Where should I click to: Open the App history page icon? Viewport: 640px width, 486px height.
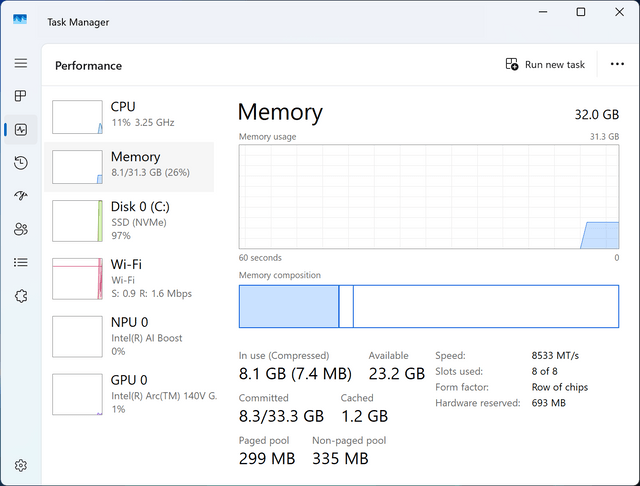pyautogui.click(x=21, y=163)
